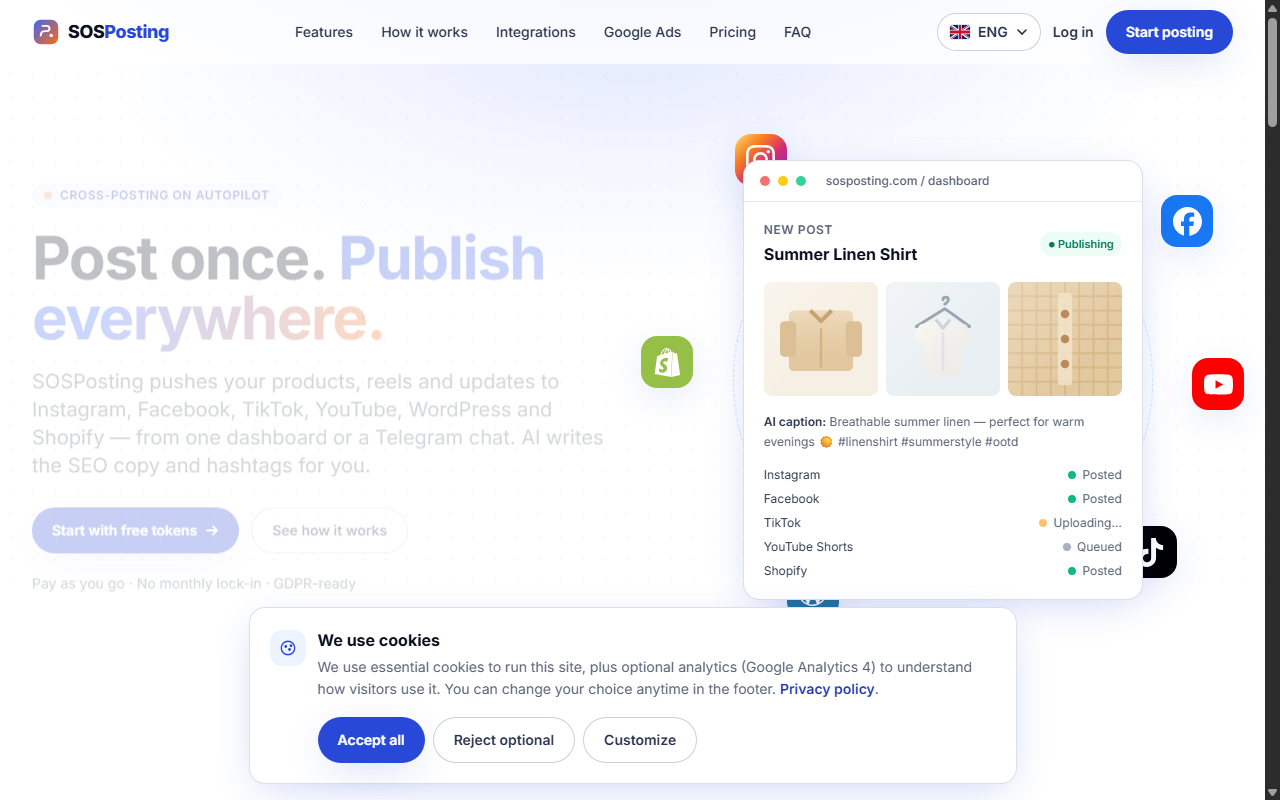Screen dimensions: 1280x800
Task: Click the sosposting.com / dashboard address text
Action: click(x=907, y=181)
